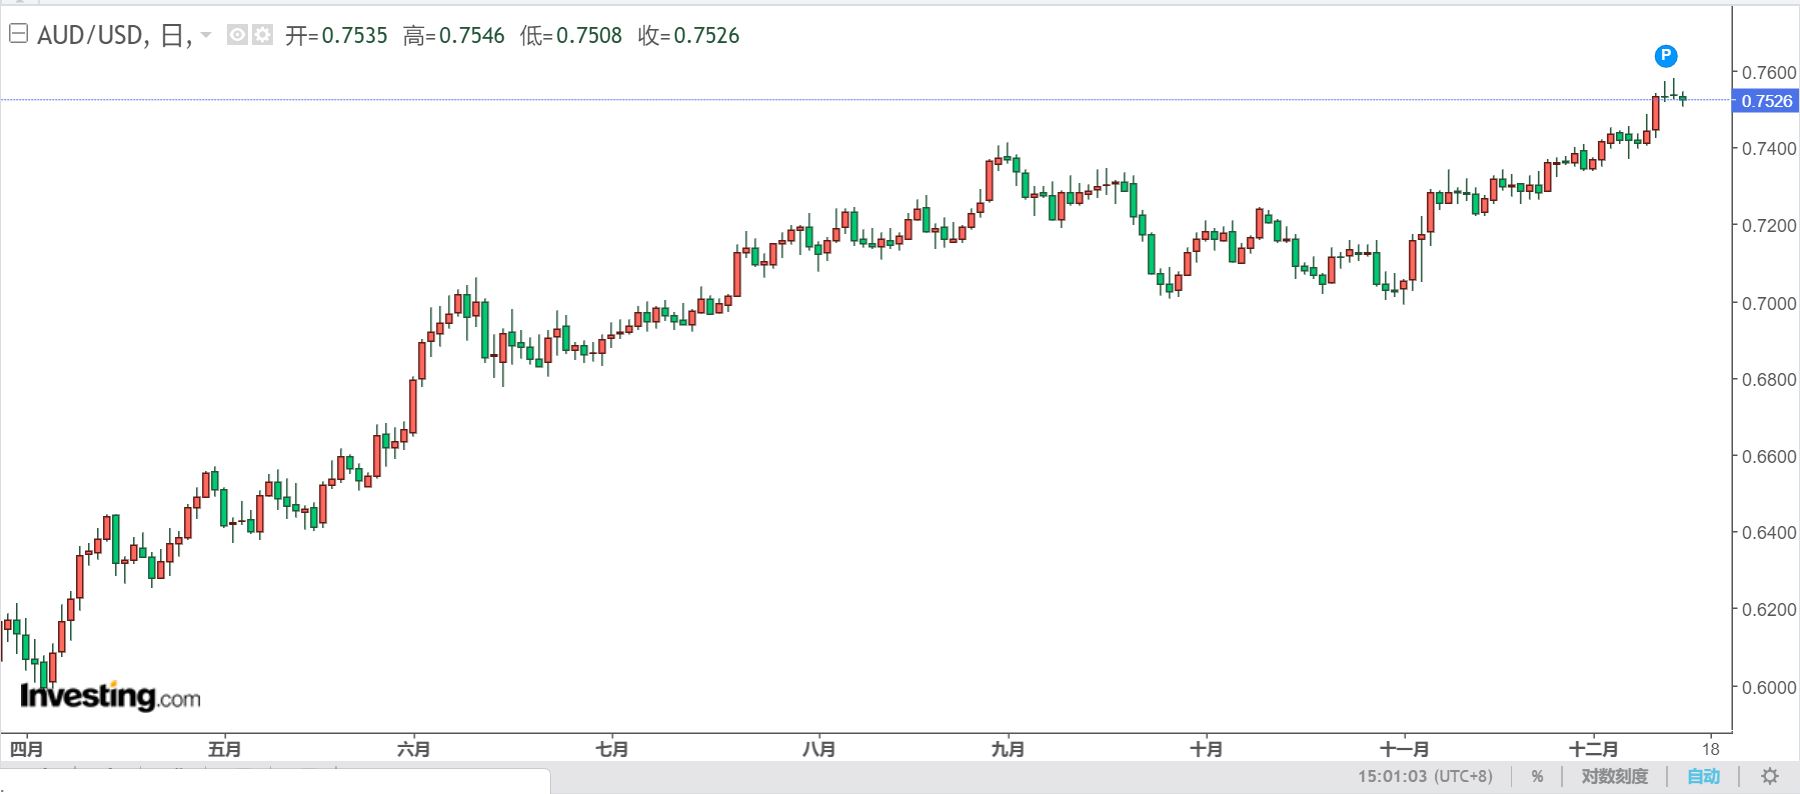This screenshot has height=794, width=1800.
Task: Click the blue P marker on chart
Action: pyautogui.click(x=1665, y=56)
